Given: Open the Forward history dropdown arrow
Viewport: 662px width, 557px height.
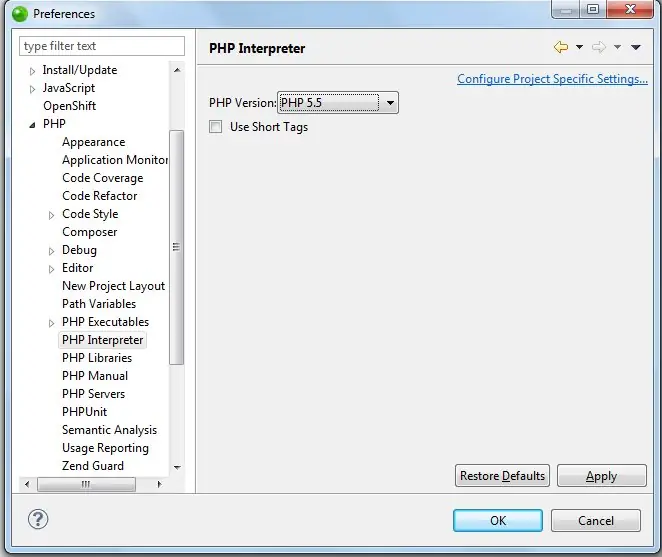Looking at the screenshot, I should 617,47.
